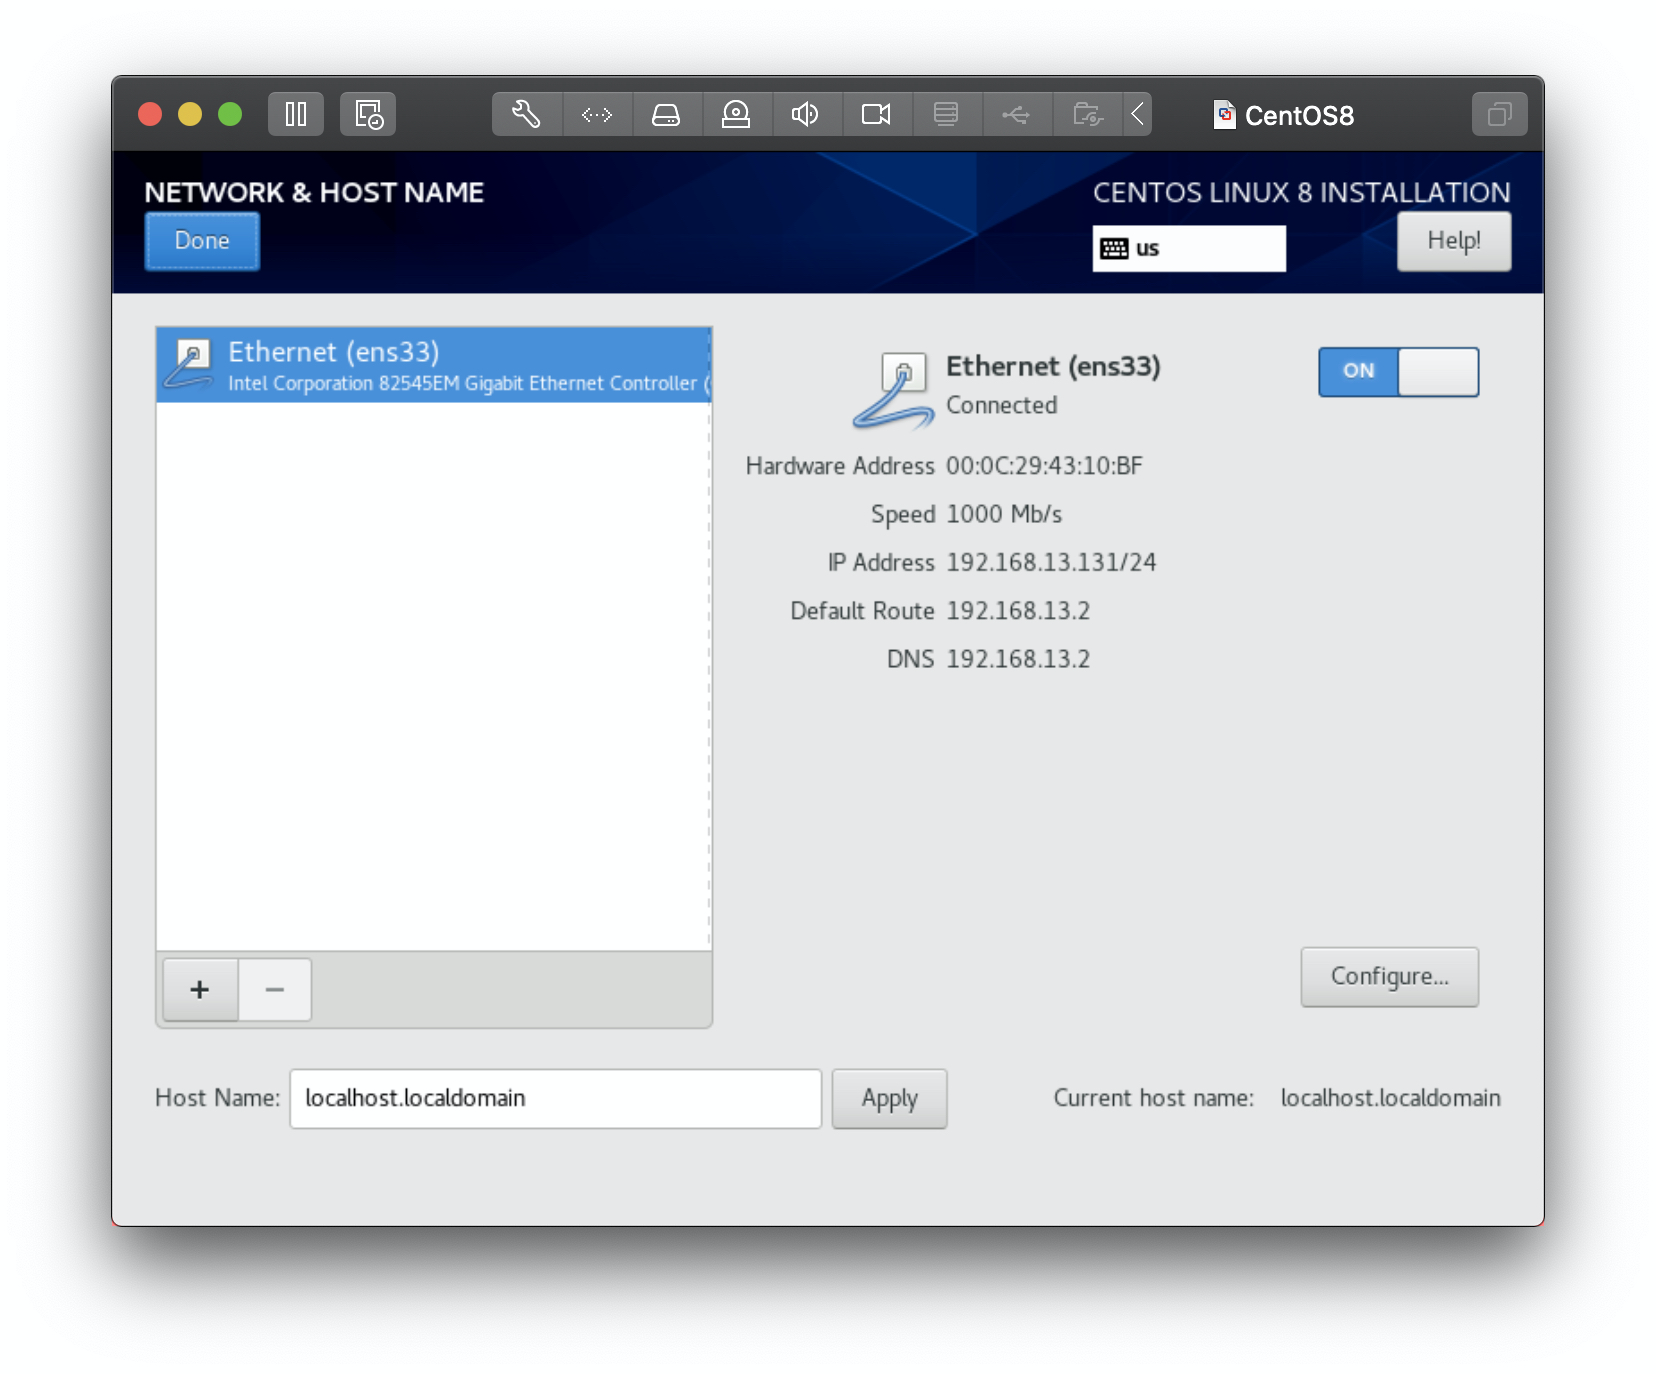
Task: Click the current host name localhost.localdomain text
Action: click(1390, 1098)
